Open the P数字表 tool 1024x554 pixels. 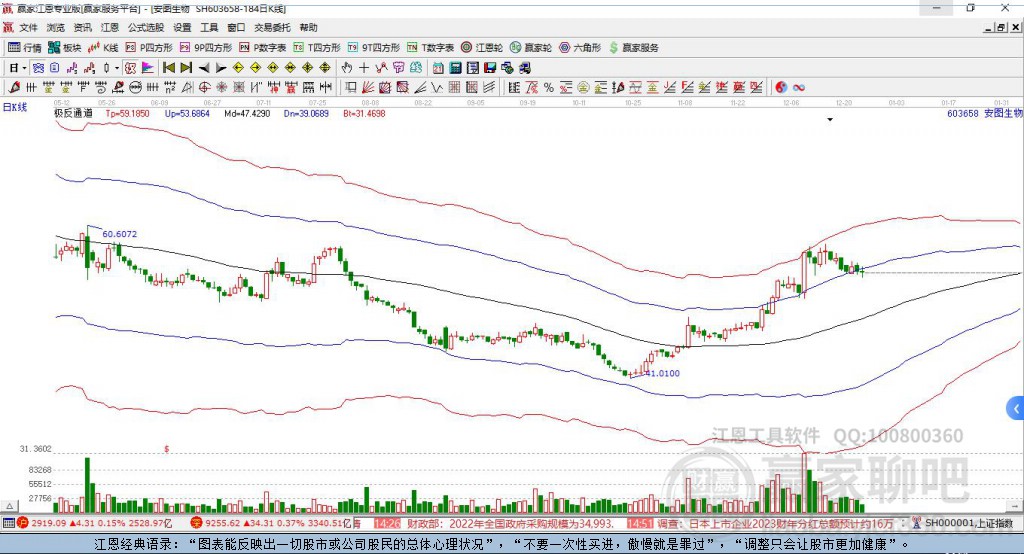coord(263,48)
